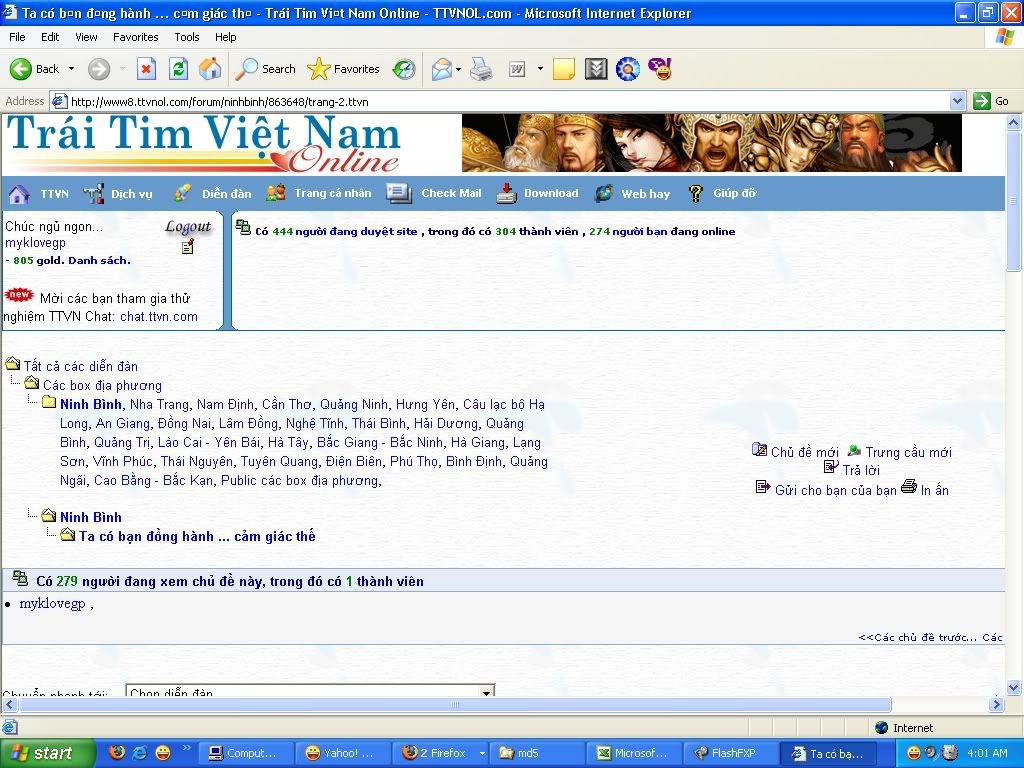Expand the Back button history dropdown arrow

[x=71, y=69]
